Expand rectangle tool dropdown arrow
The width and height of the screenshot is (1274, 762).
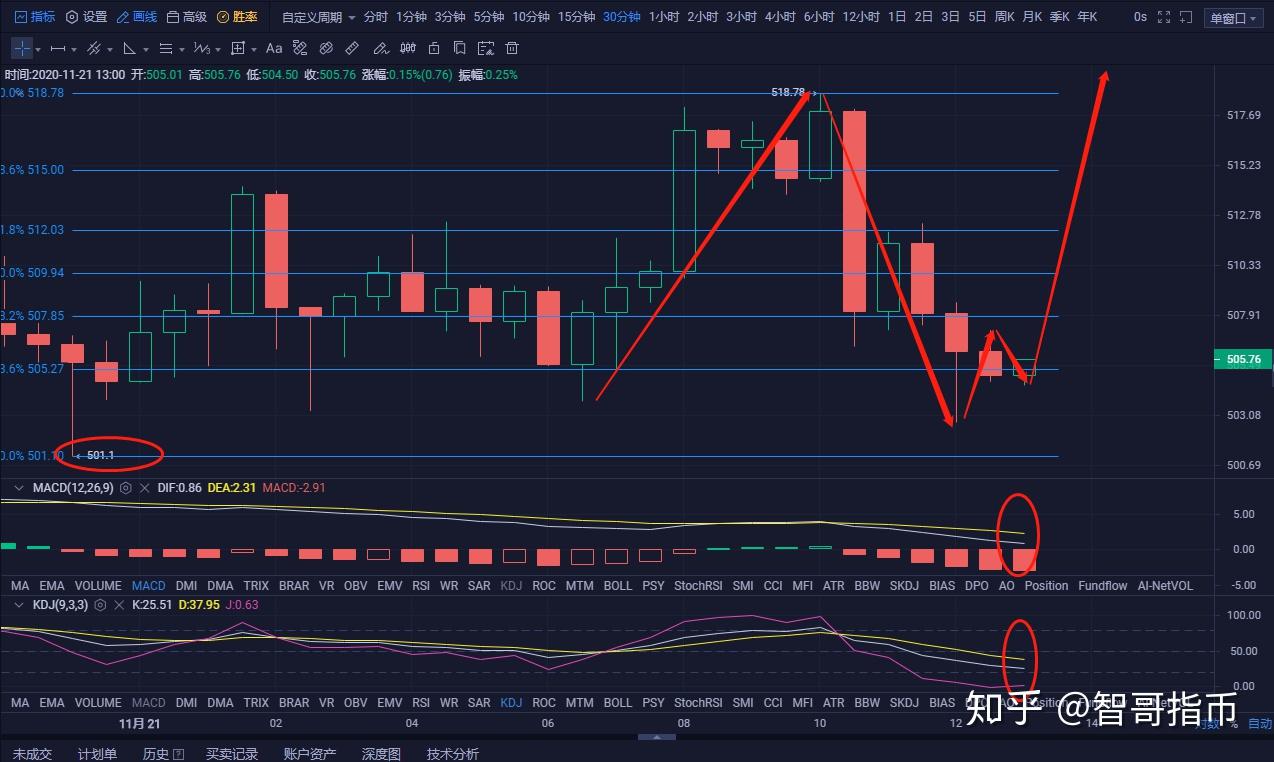point(255,49)
